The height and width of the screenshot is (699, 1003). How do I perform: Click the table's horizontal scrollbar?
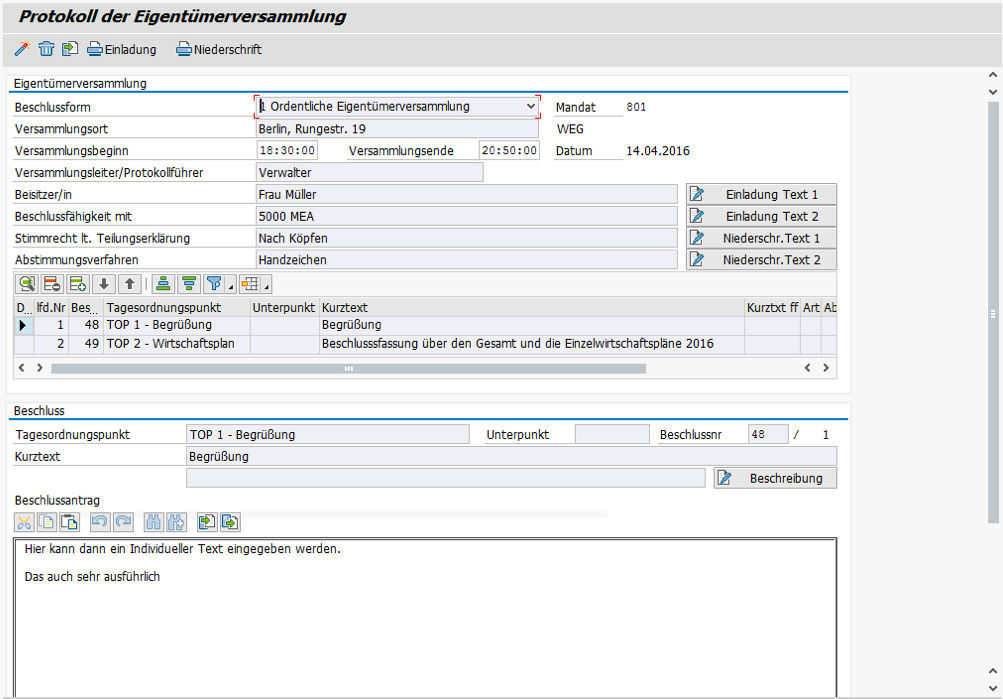point(348,368)
